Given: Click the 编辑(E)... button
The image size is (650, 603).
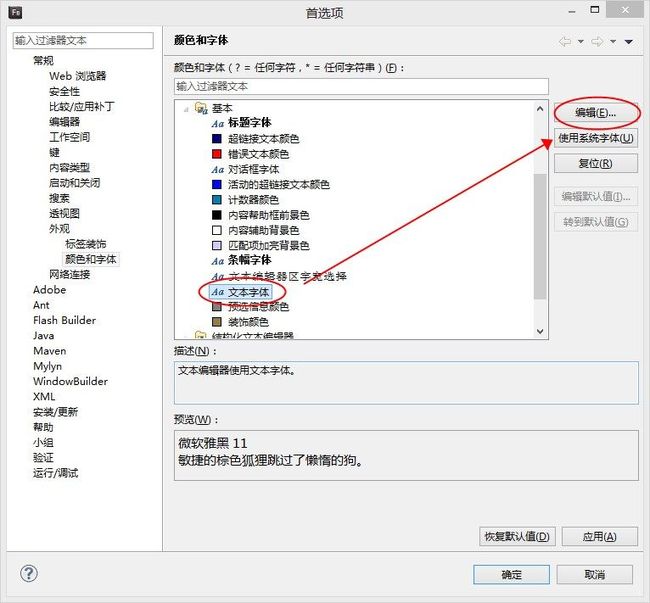Looking at the screenshot, I should [596, 113].
